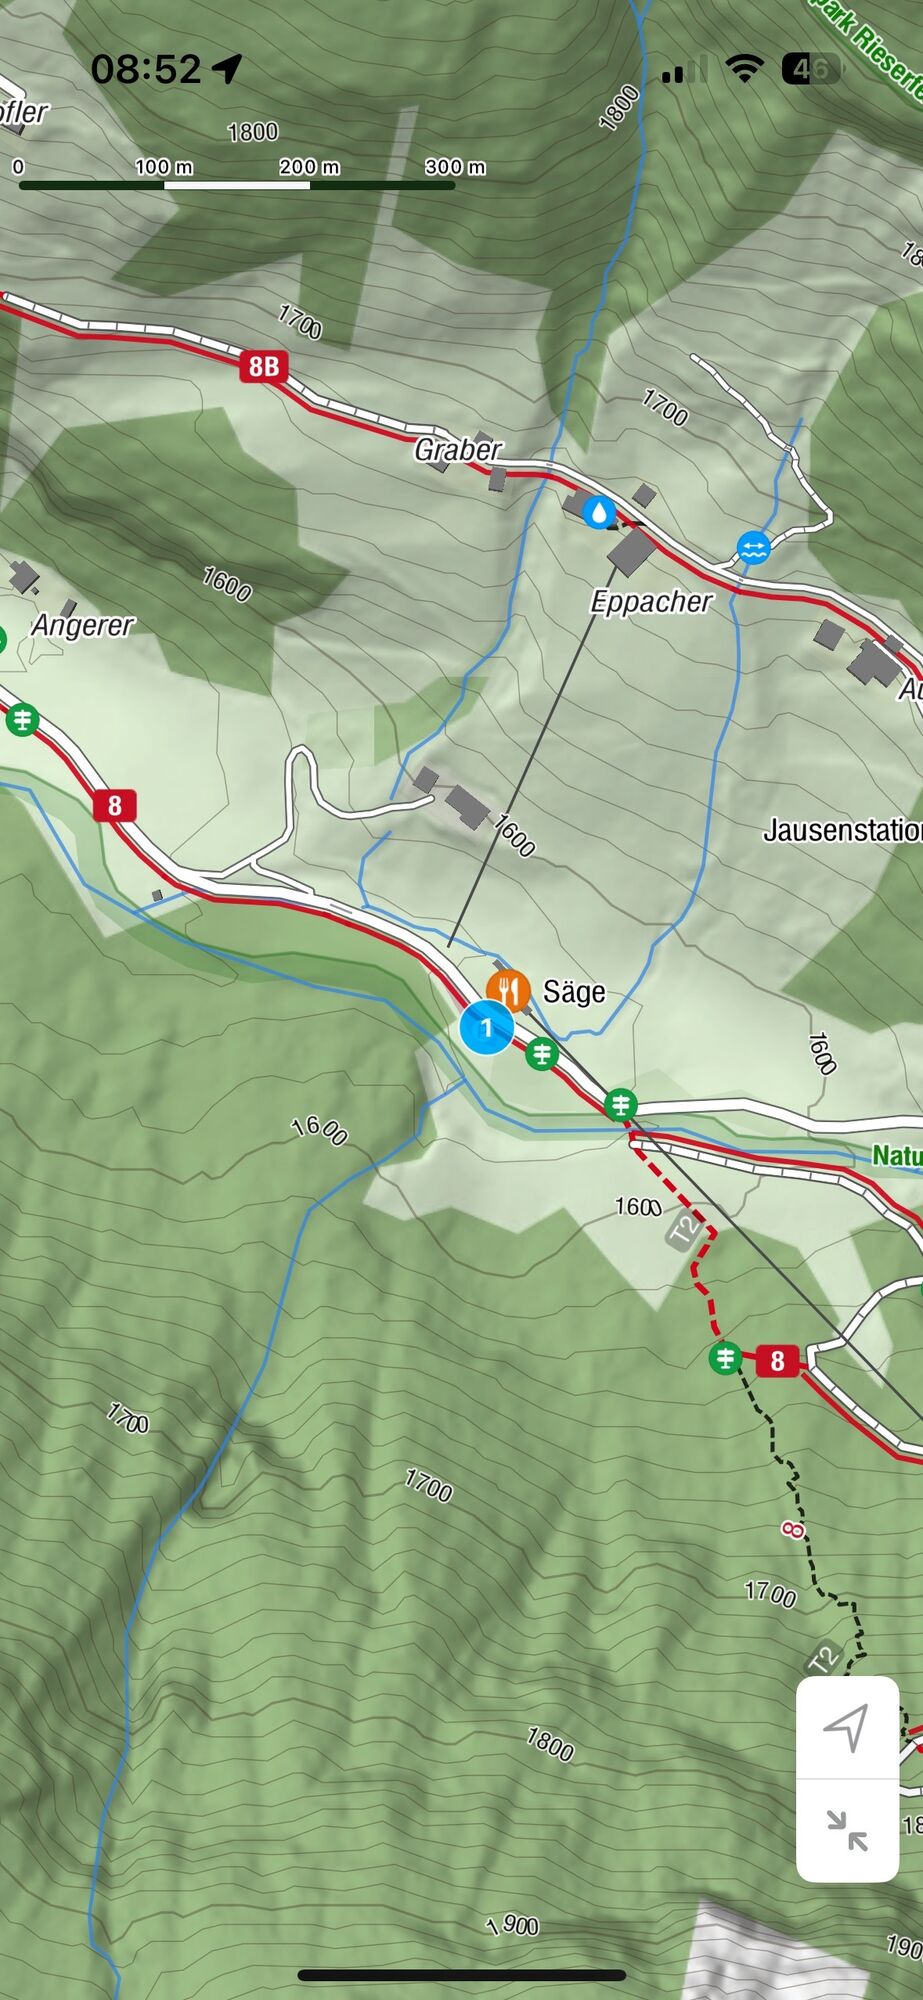923x2000 pixels.
Task: Tap the green signpost at the road junction
Action: (621, 1104)
